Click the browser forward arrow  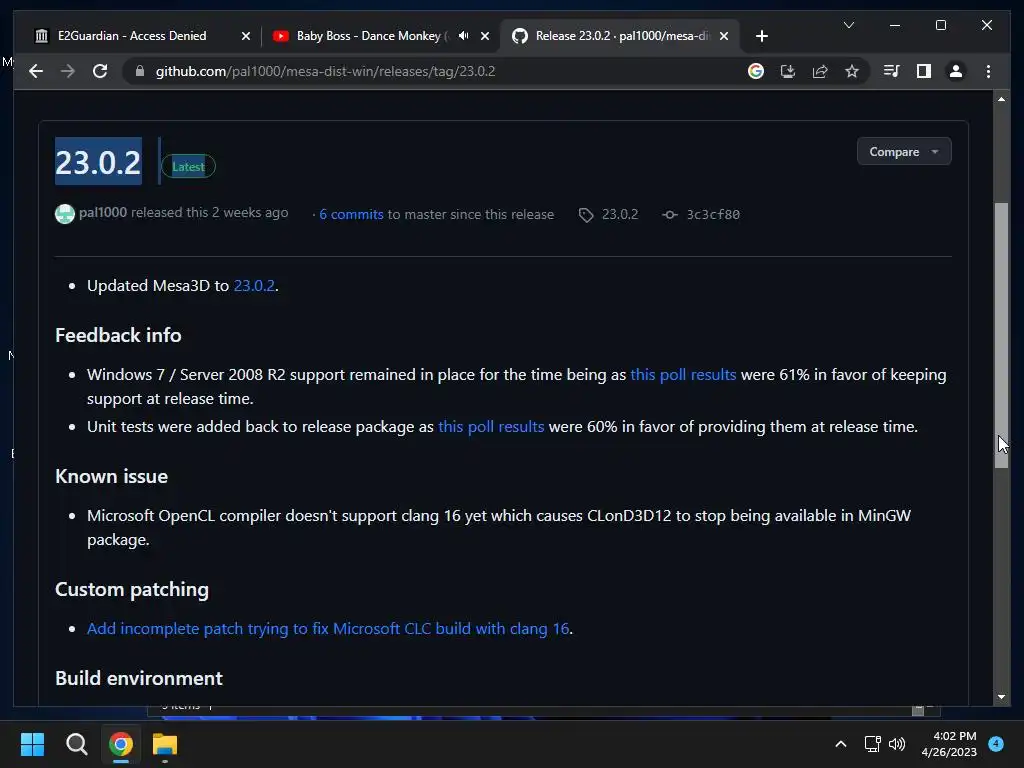click(x=68, y=71)
